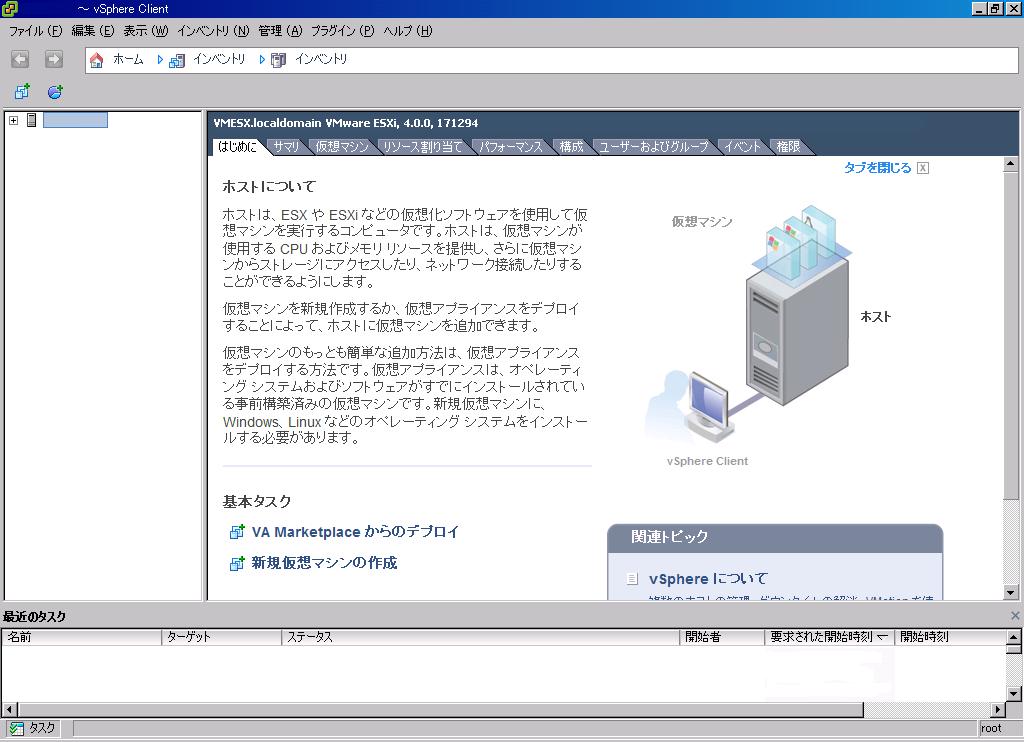Click the 開始者 column header
Image resolution: width=1024 pixels, height=742 pixels.
coord(722,637)
